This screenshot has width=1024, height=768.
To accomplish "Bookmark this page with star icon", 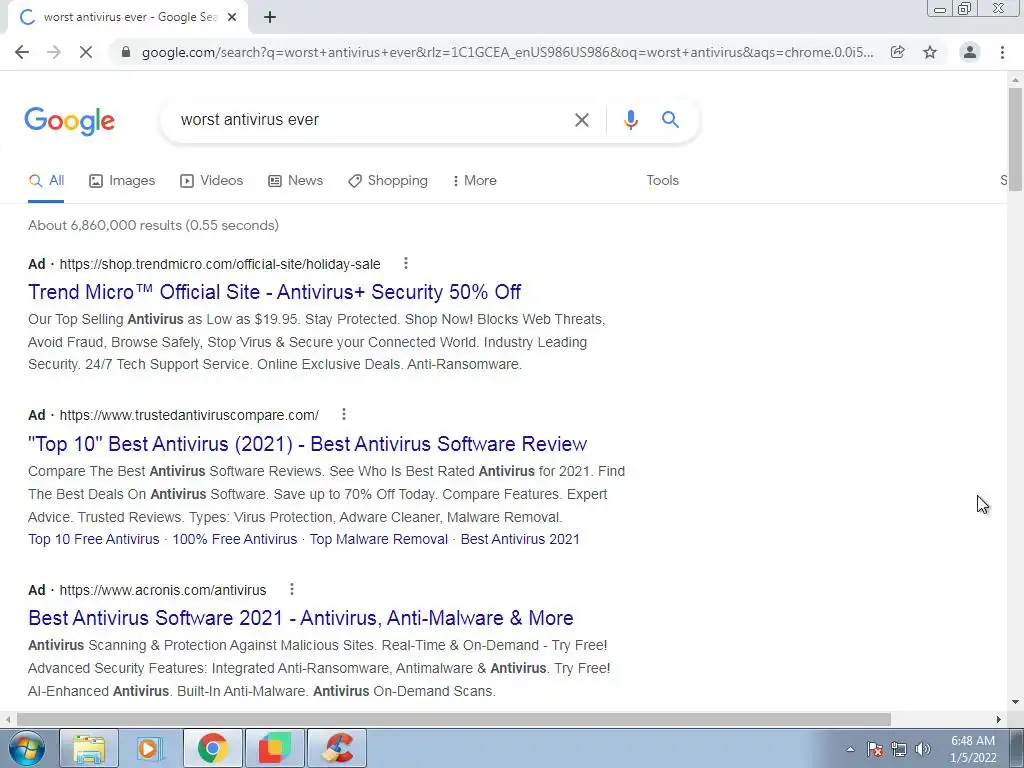I will (930, 52).
